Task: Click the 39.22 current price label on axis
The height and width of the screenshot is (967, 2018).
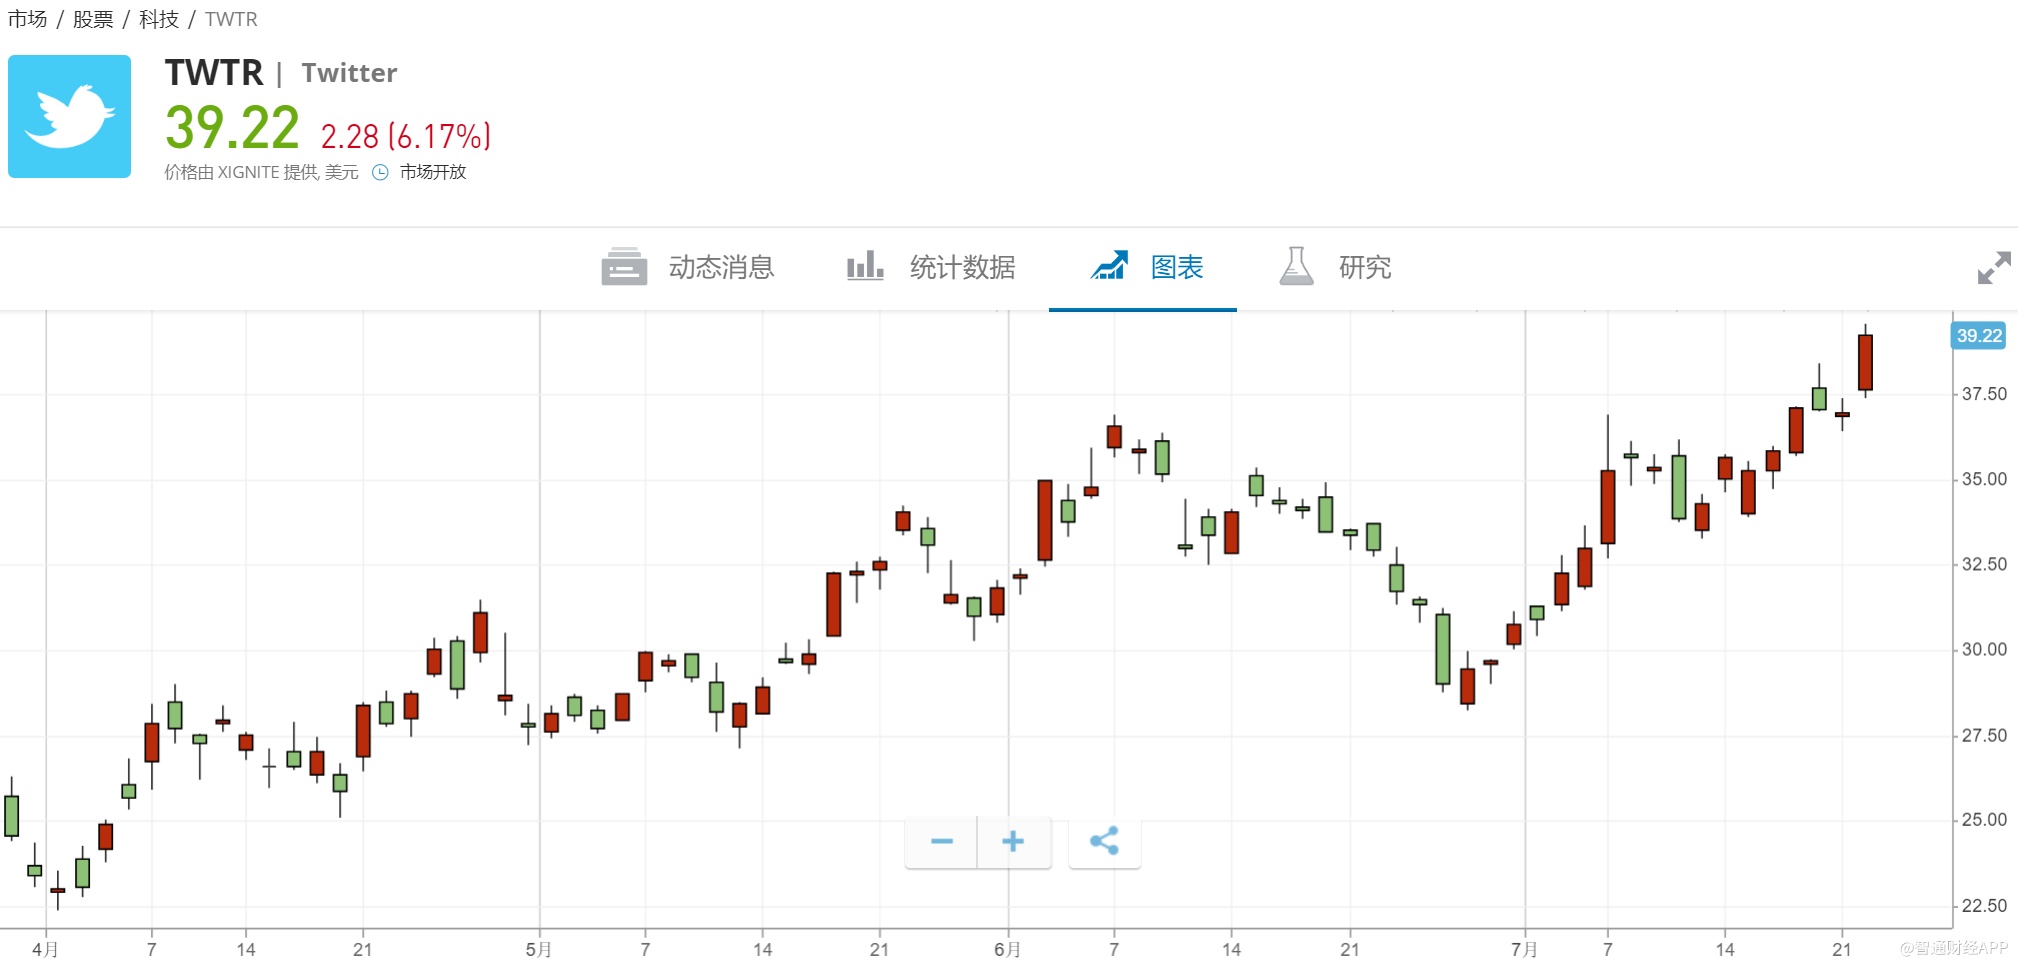Action: click(x=1979, y=335)
